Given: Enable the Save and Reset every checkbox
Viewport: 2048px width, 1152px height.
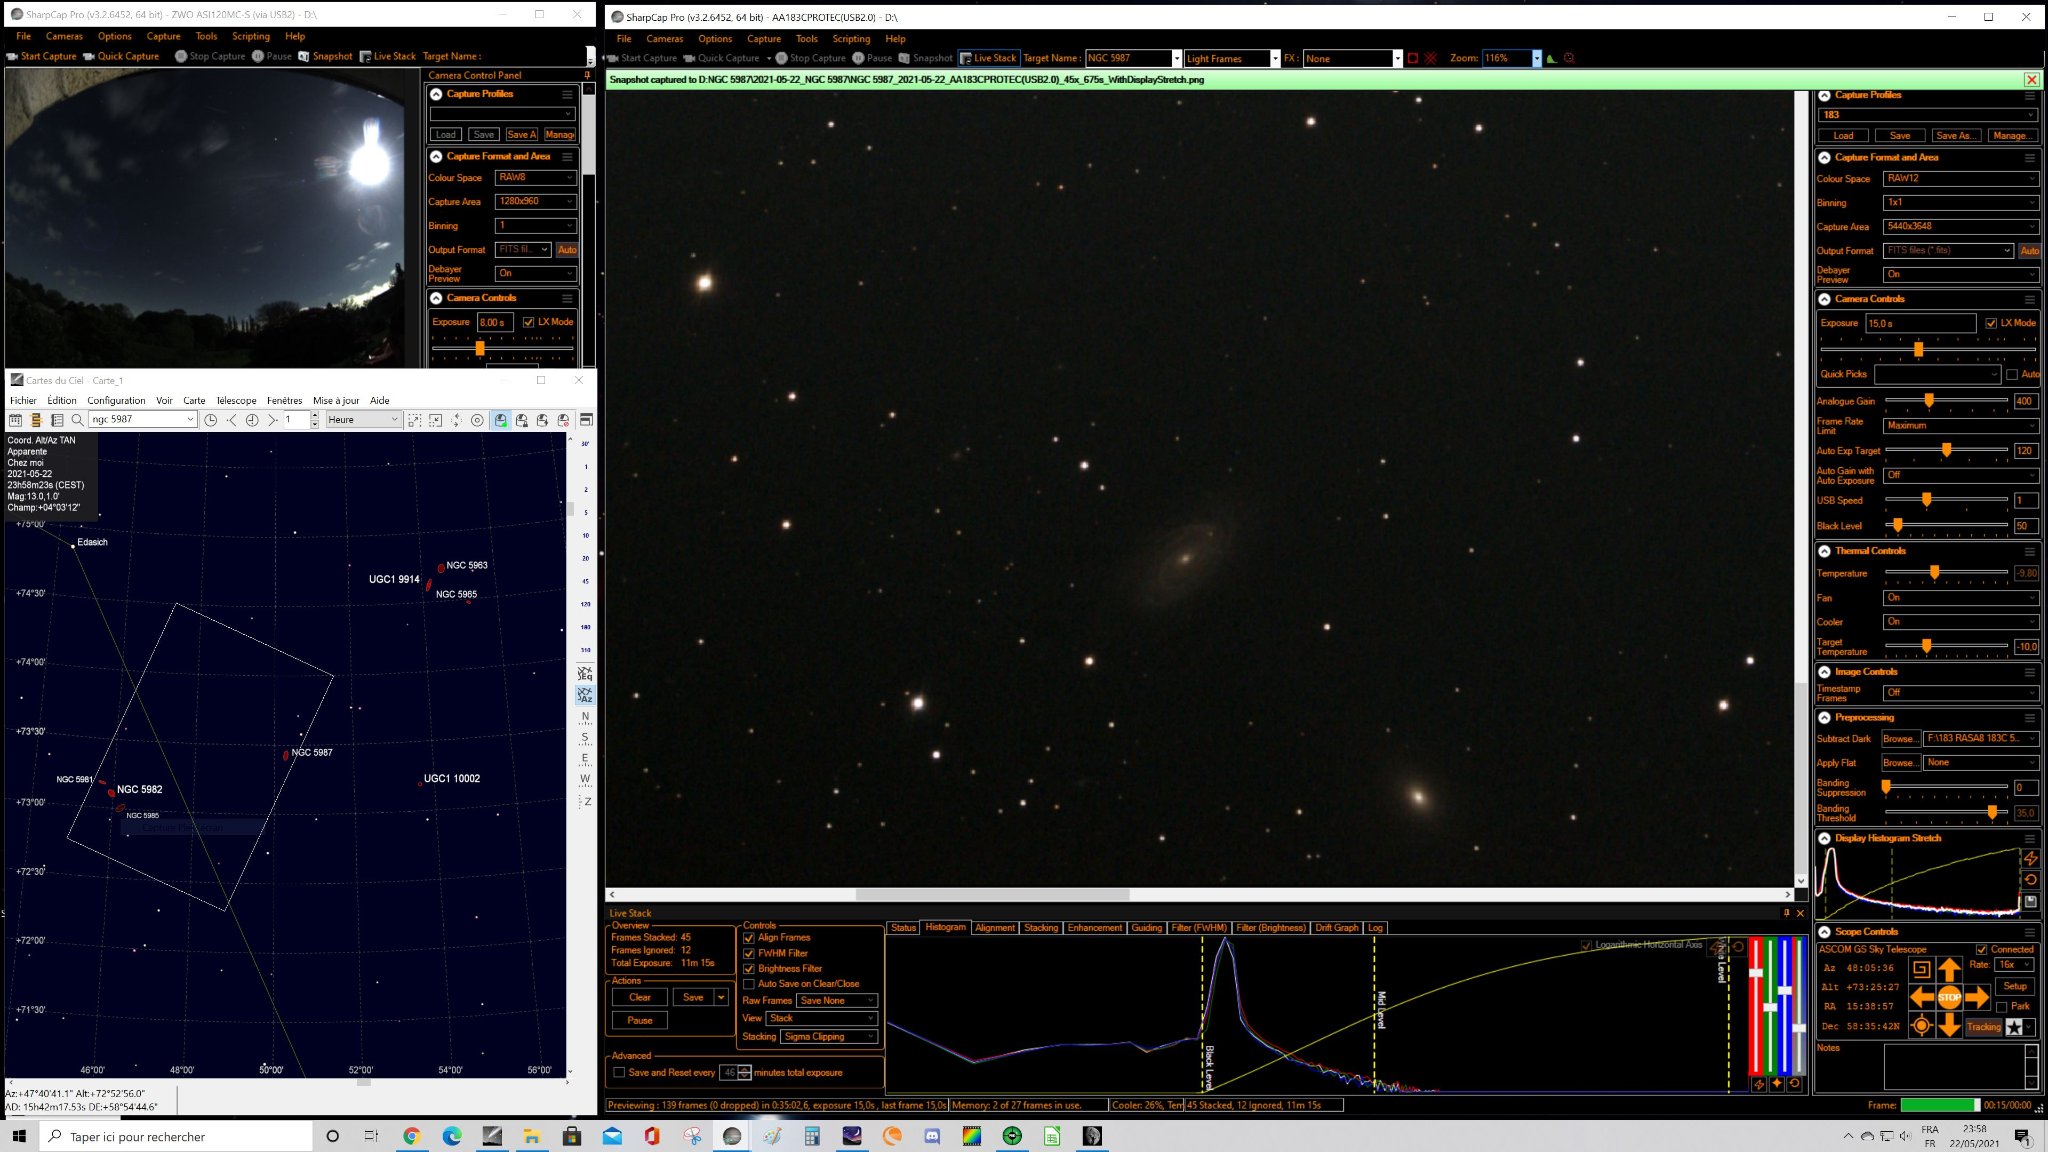Looking at the screenshot, I should tap(619, 1073).
